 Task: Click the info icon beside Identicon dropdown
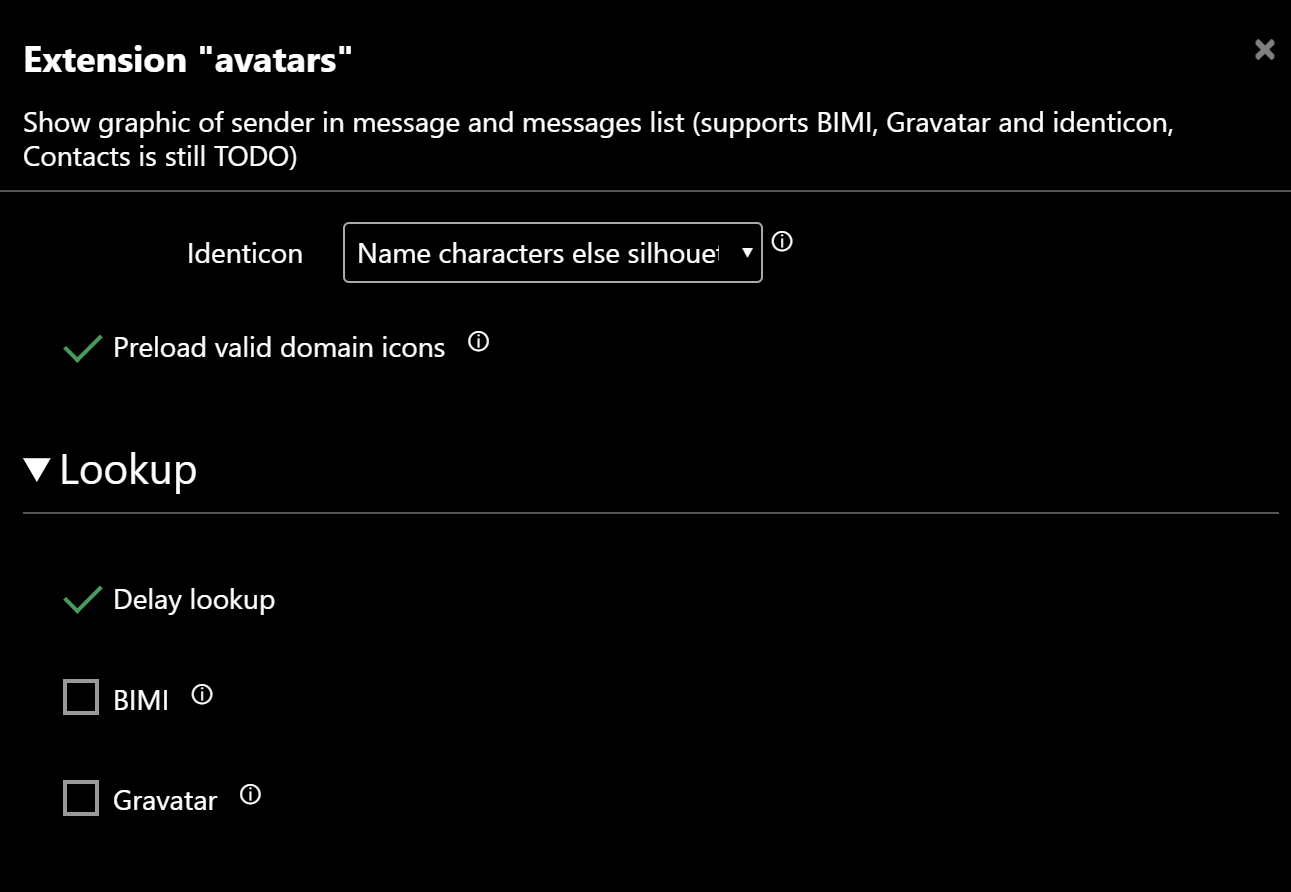point(783,241)
